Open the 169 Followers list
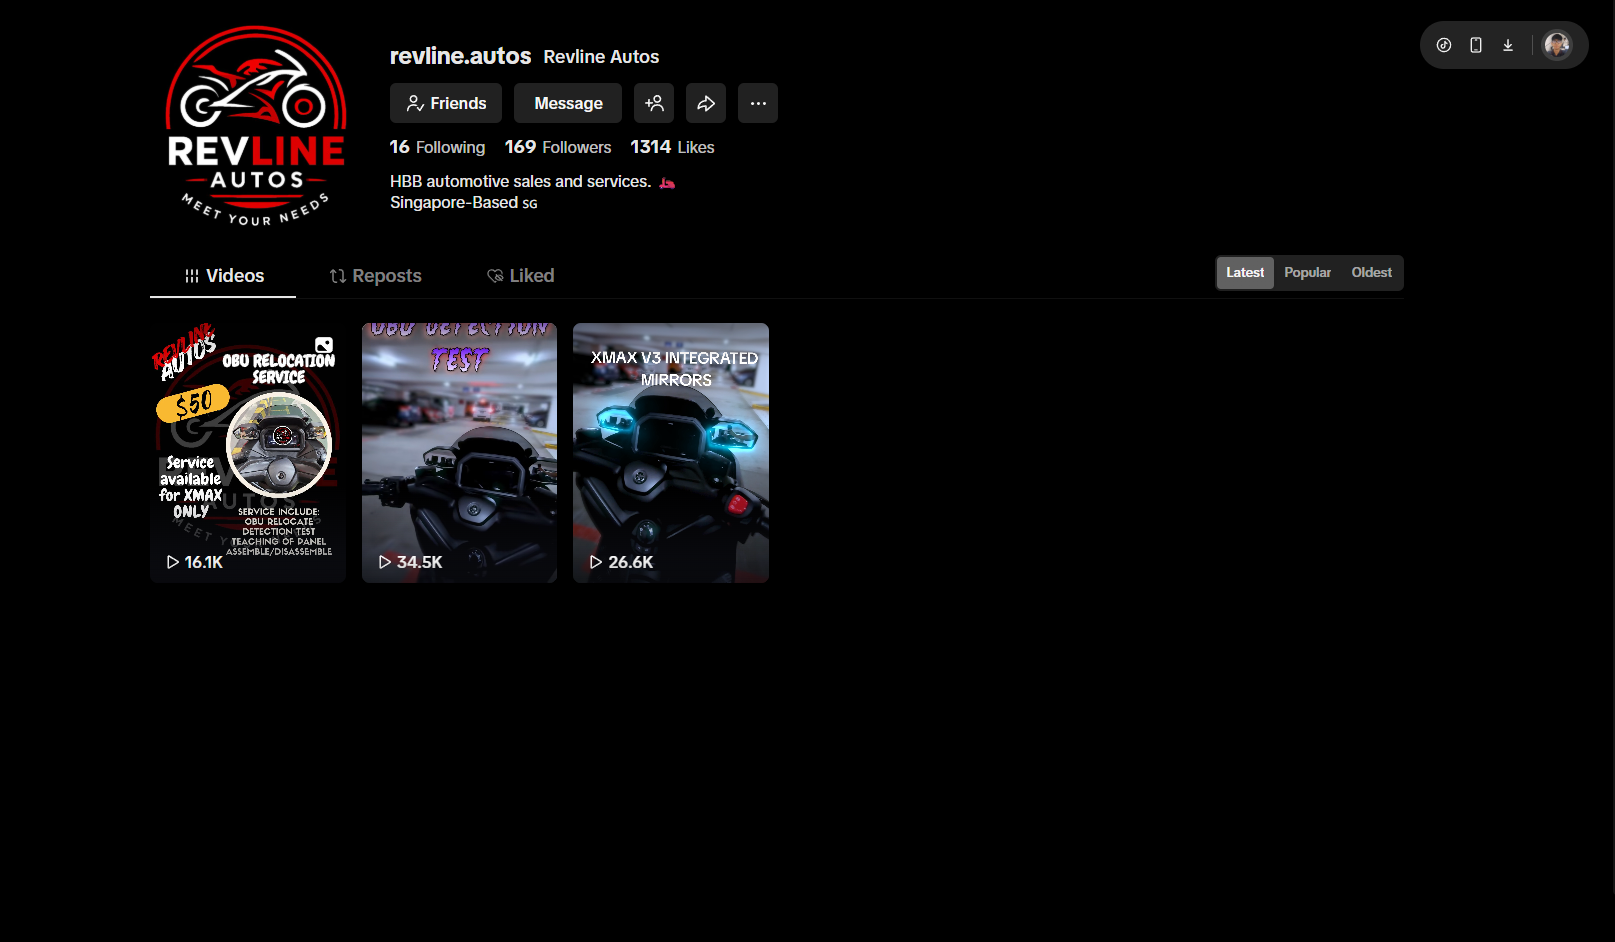1615x942 pixels. [557, 147]
